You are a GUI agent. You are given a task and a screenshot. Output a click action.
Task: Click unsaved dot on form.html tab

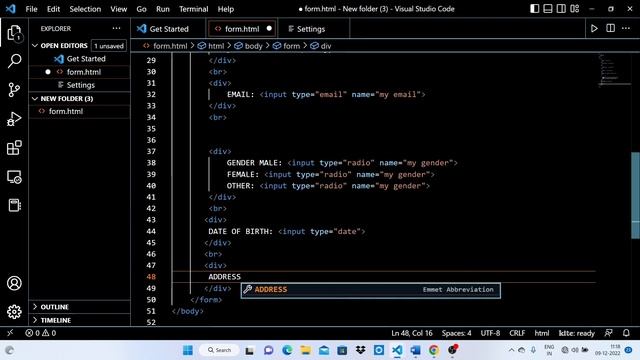269,29
